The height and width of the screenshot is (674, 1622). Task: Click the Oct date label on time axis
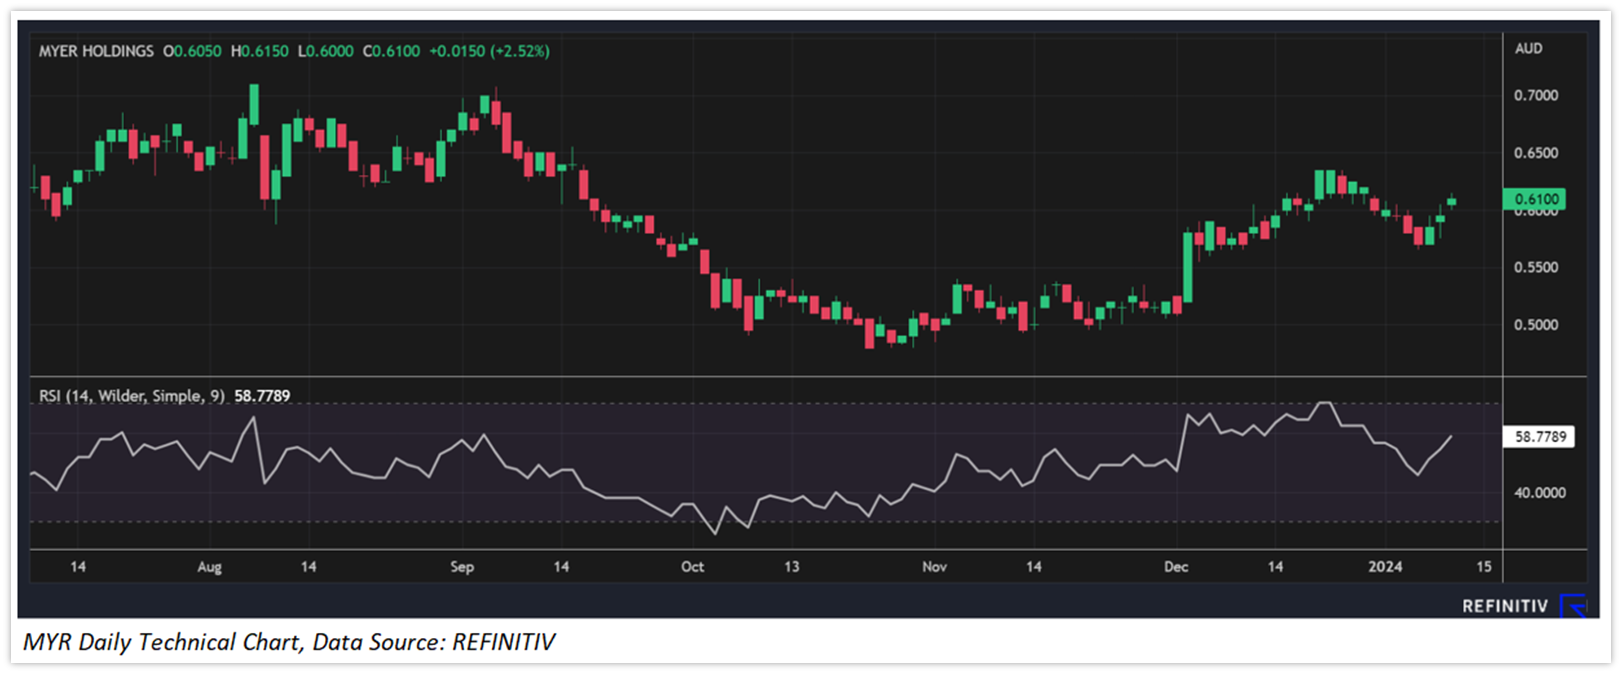point(692,567)
